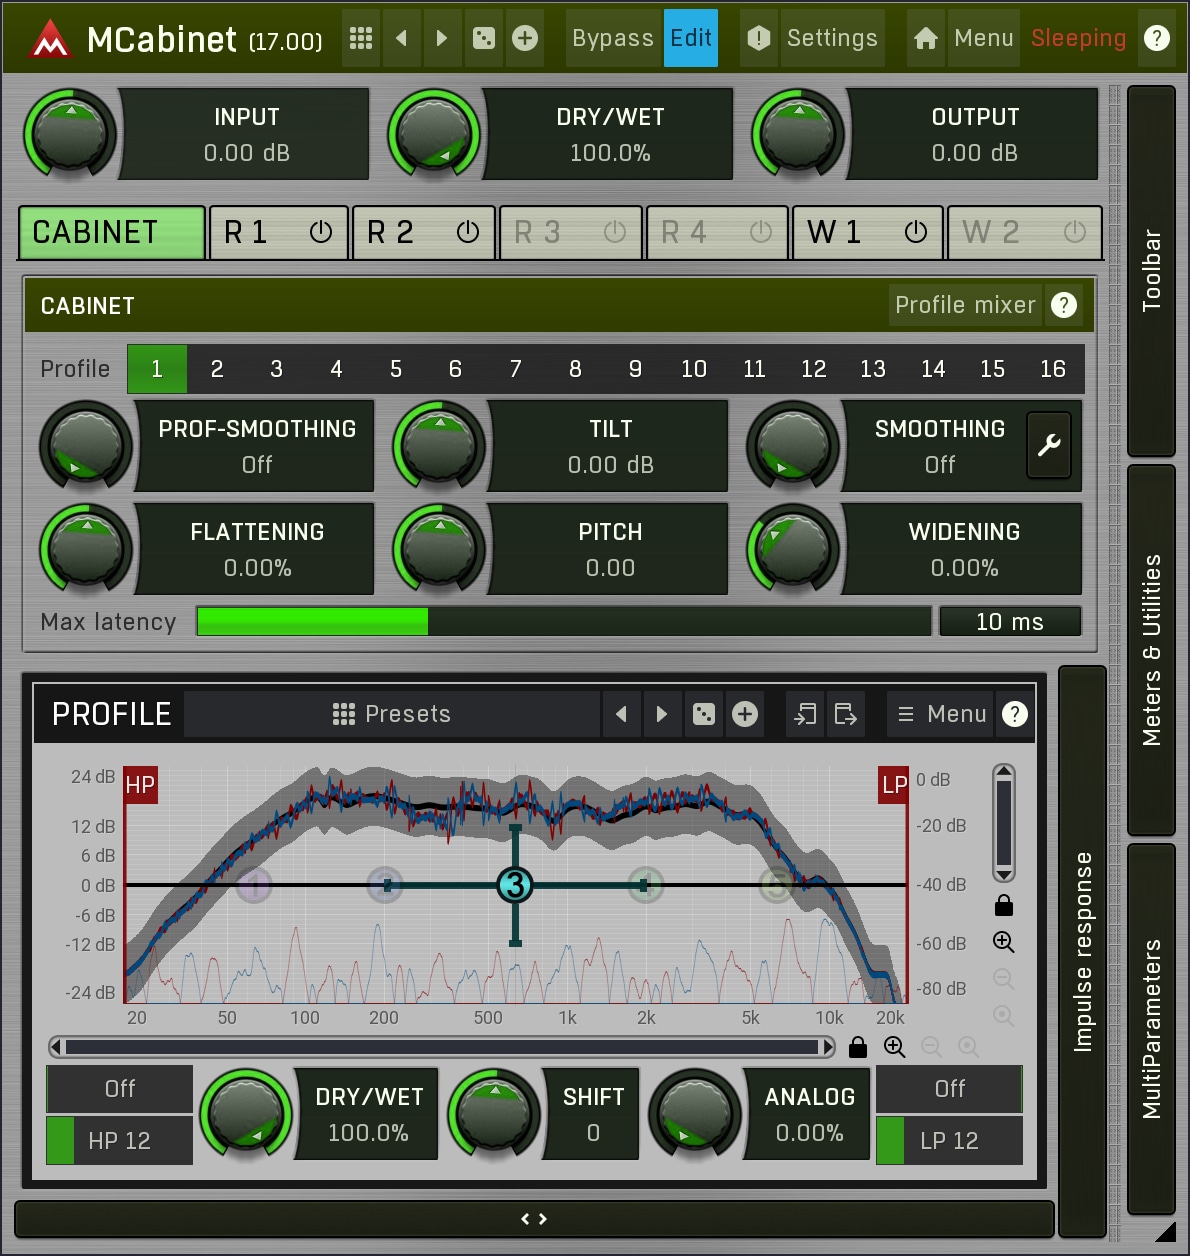Screen dimensions: 1190x1256
Task: Click the home icon next to Menu
Action: (x=926, y=38)
